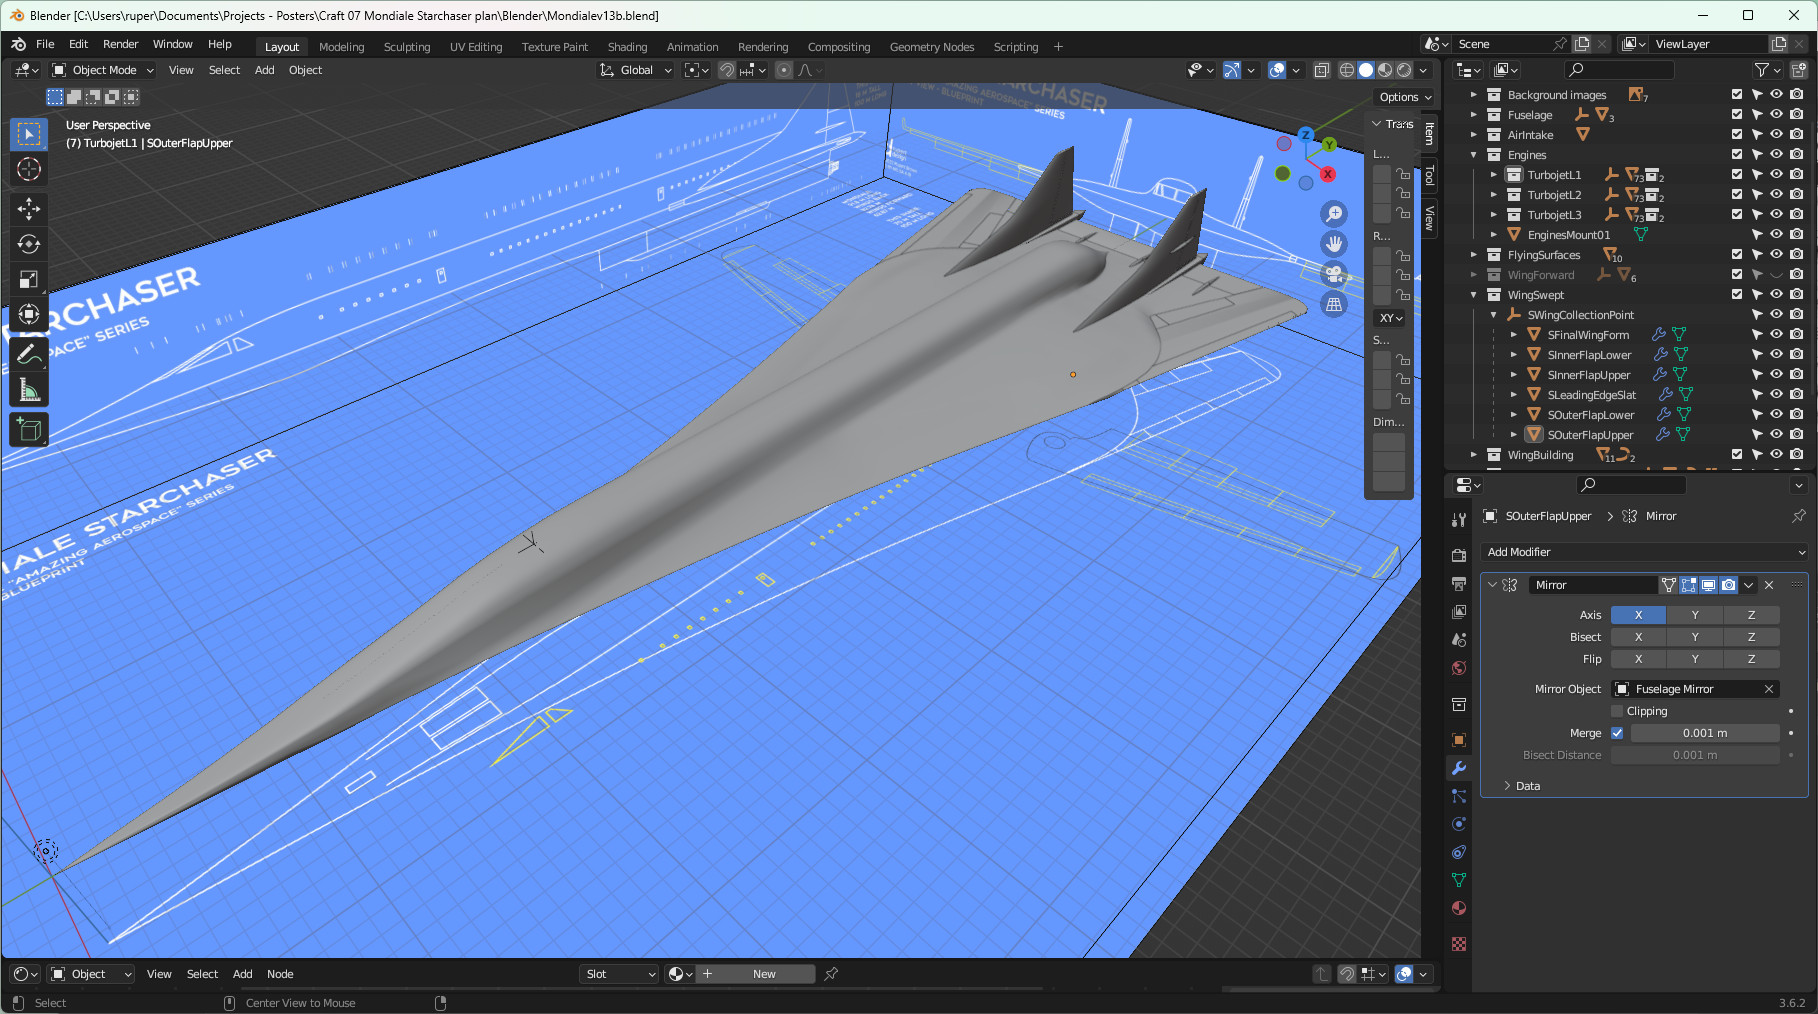1818x1014 pixels.
Task: Select the Select Box tool
Action: point(29,134)
